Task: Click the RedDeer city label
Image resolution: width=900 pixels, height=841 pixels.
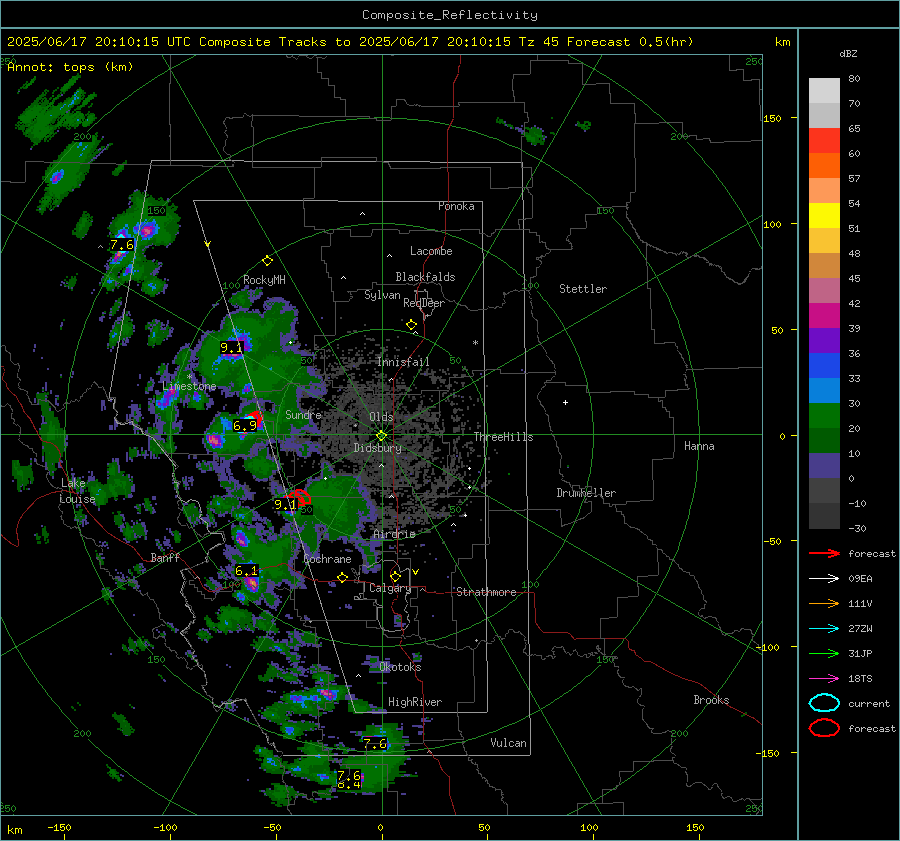Action: [424, 303]
